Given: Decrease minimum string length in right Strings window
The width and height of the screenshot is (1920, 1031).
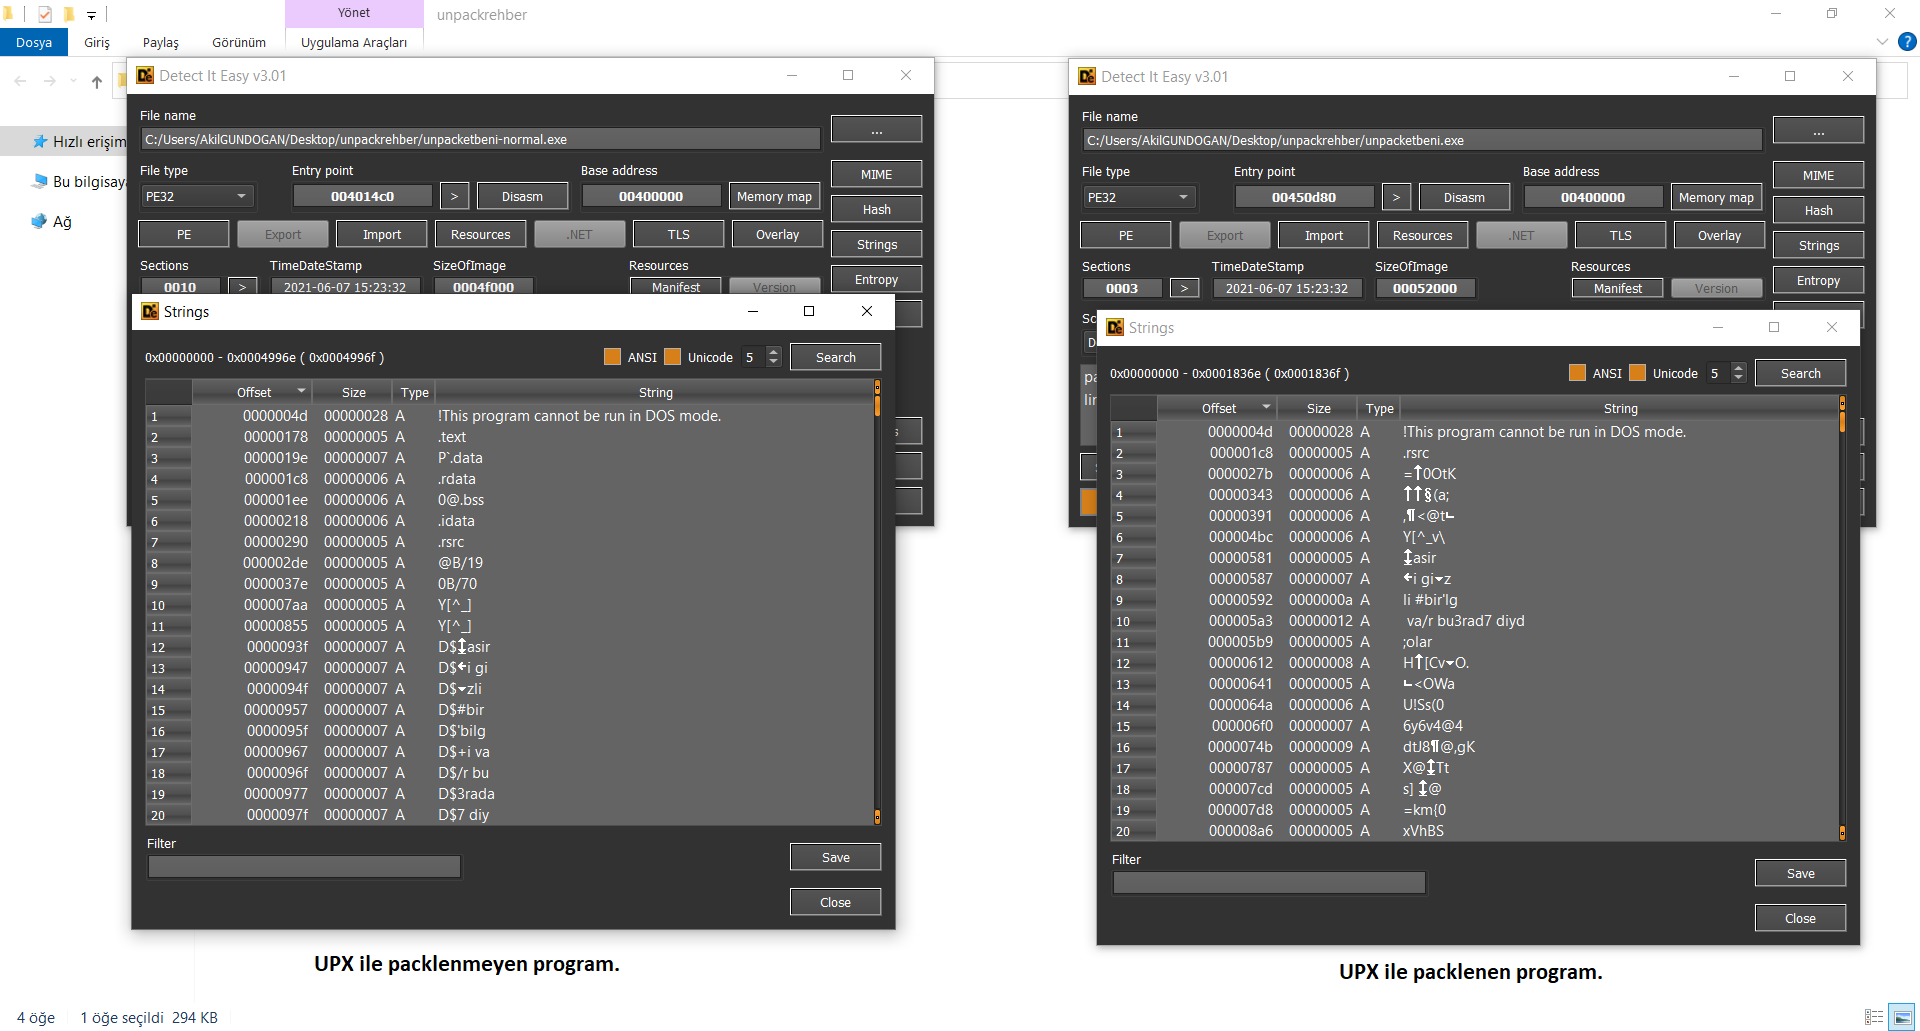Looking at the screenshot, I should (1738, 378).
